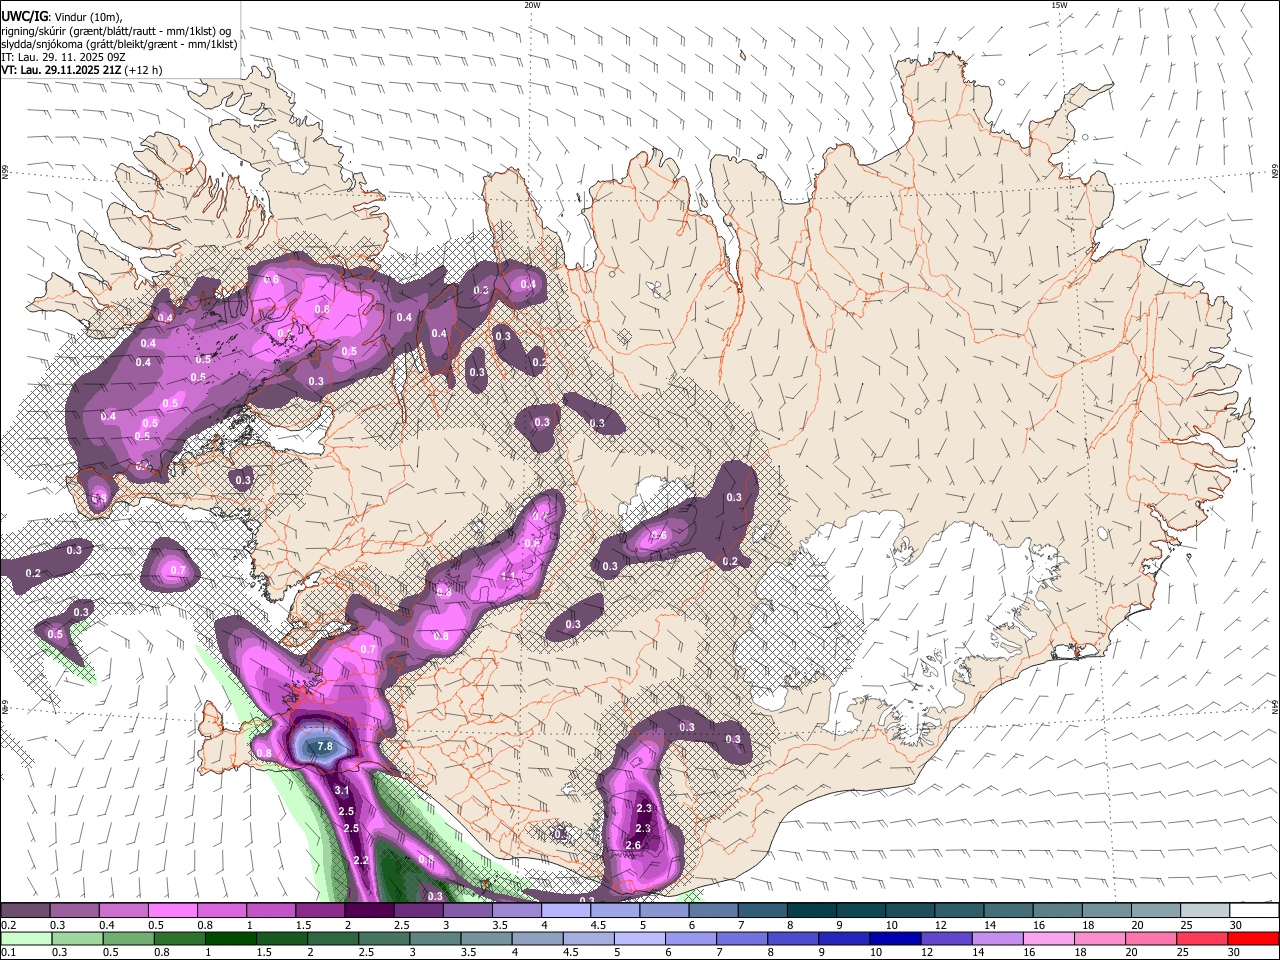The image size is (1280, 960).
Task: Select the pale green 0.1 swatch in rain legend
Action: point(26,938)
